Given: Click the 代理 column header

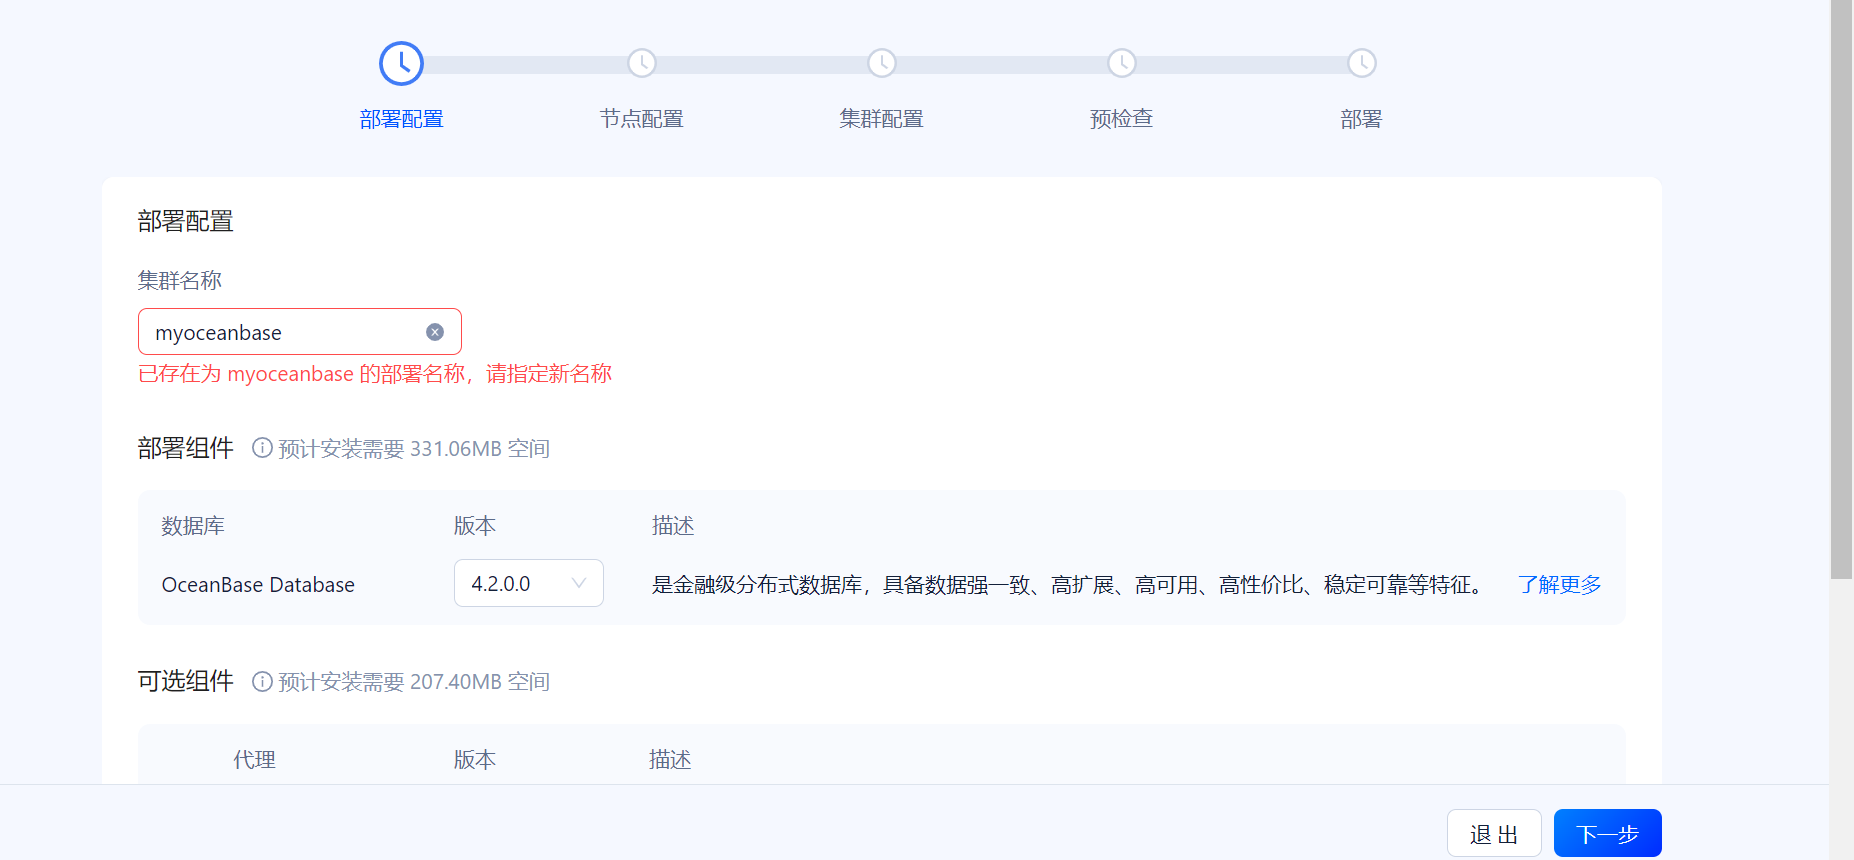Looking at the screenshot, I should coord(255,760).
